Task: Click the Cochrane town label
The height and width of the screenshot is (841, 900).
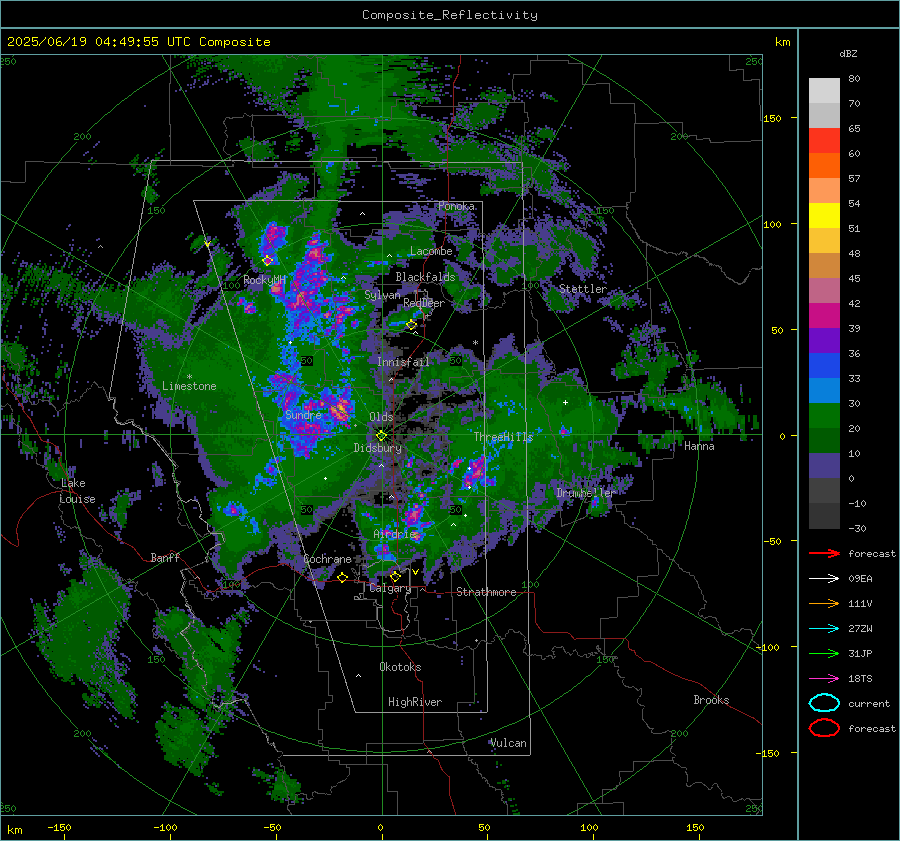Action: pyautogui.click(x=327, y=559)
